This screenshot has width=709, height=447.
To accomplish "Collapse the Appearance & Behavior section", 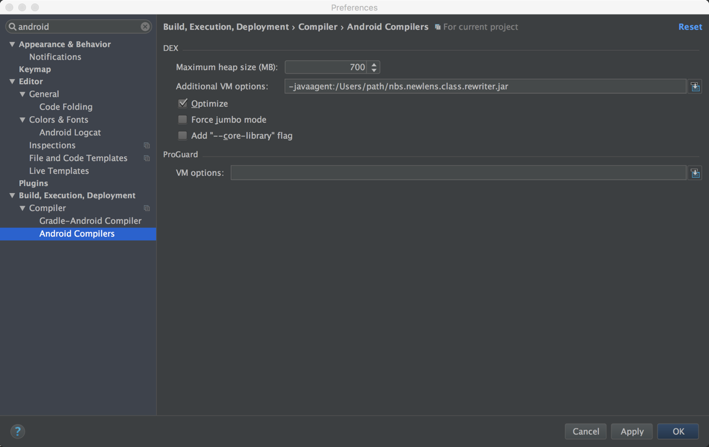I will click(12, 45).
